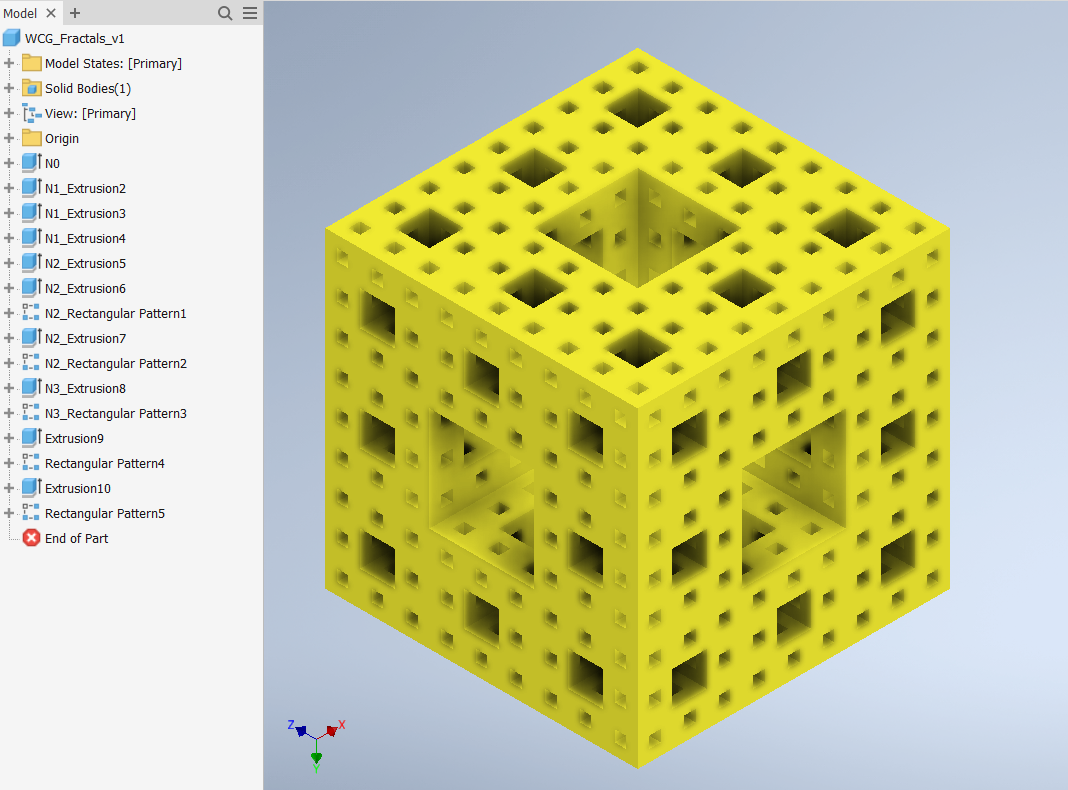Close the Model browser tab
1068x790 pixels.
click(x=51, y=13)
